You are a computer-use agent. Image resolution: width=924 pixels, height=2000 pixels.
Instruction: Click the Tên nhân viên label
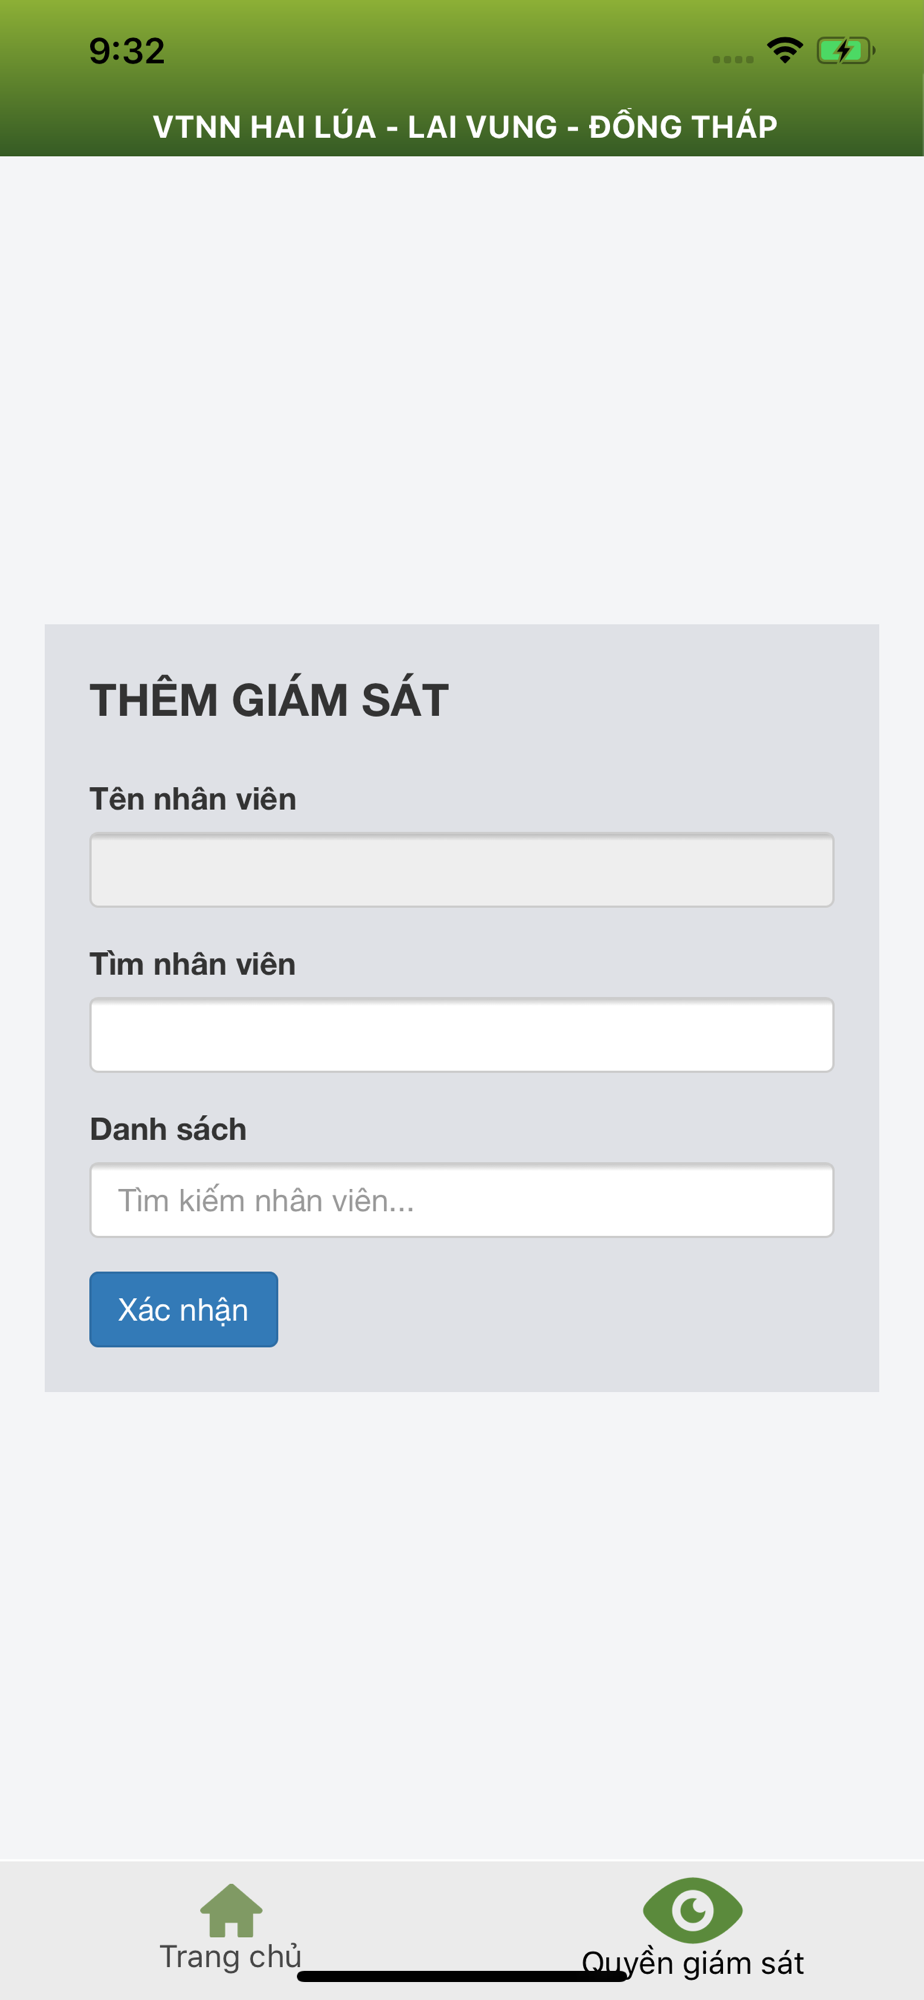tap(193, 799)
